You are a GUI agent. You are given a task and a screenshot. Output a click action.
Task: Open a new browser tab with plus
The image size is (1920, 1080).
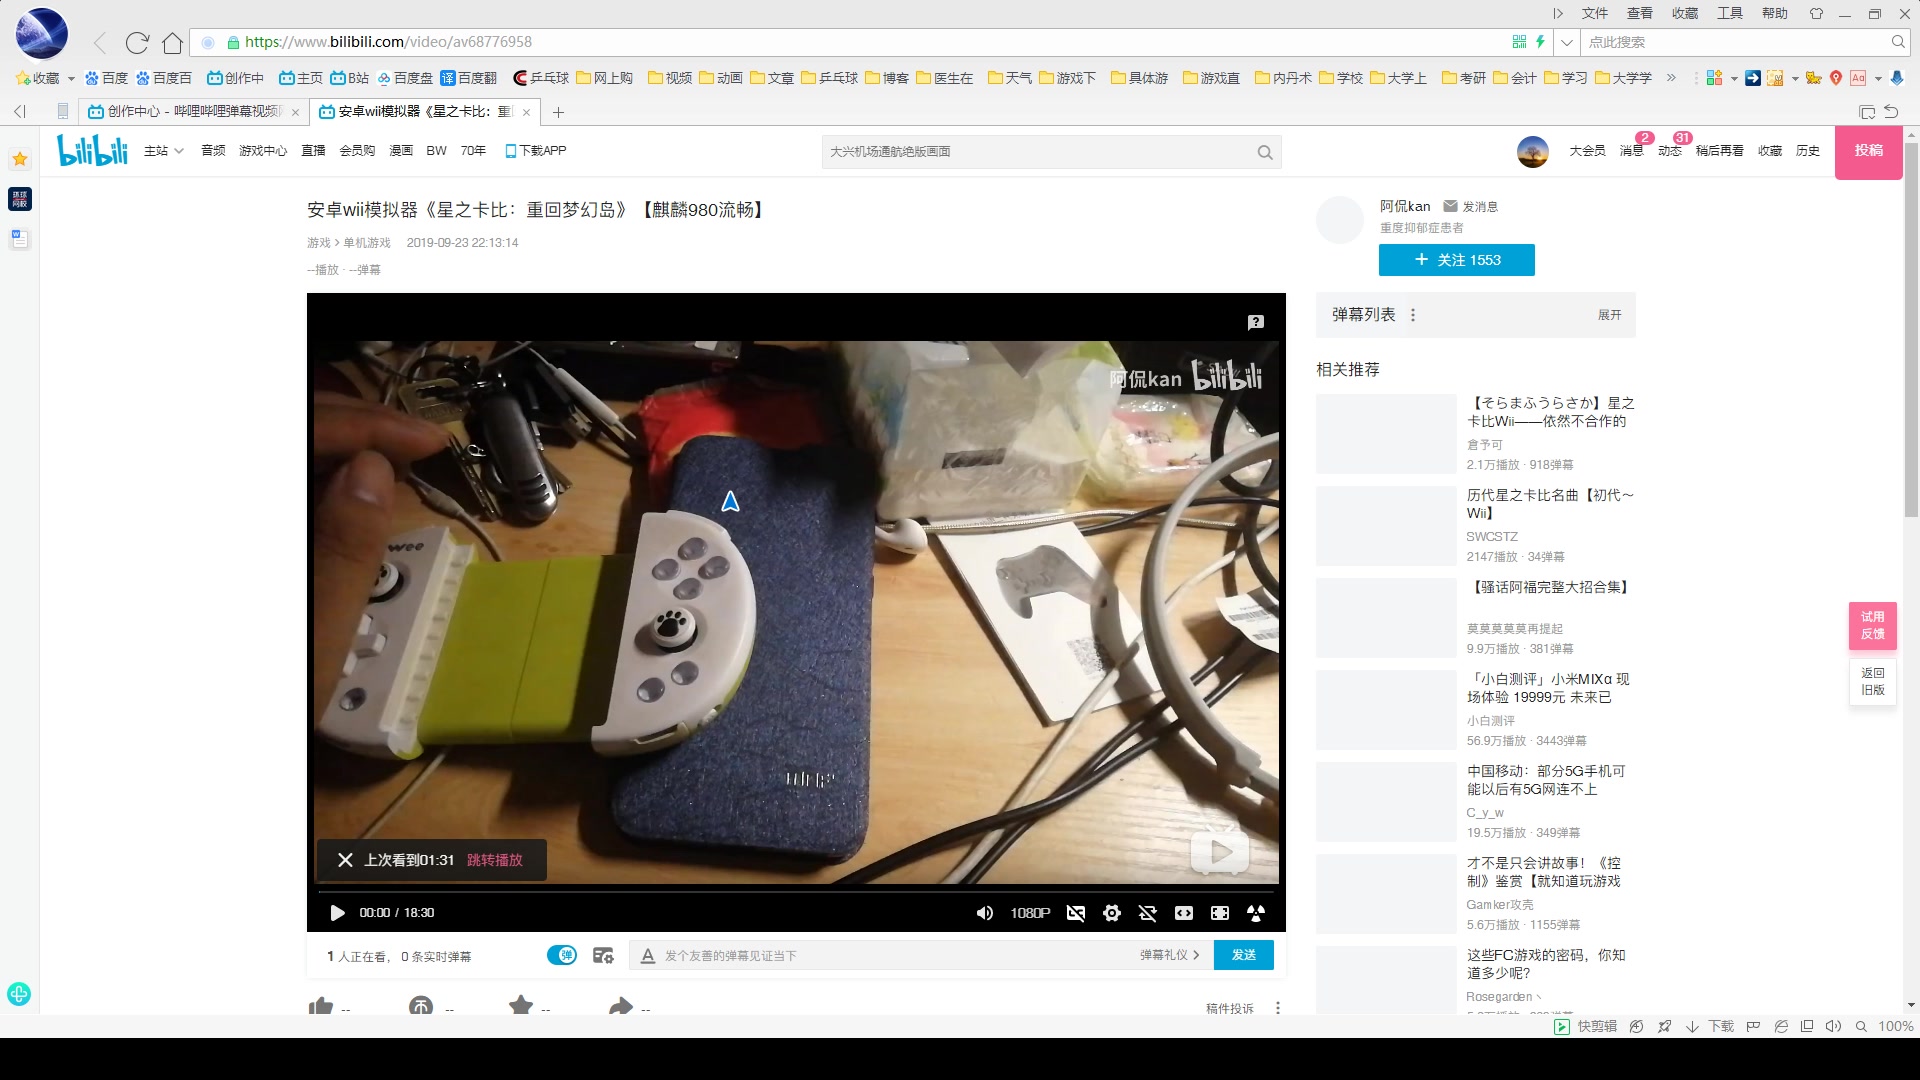point(559,112)
